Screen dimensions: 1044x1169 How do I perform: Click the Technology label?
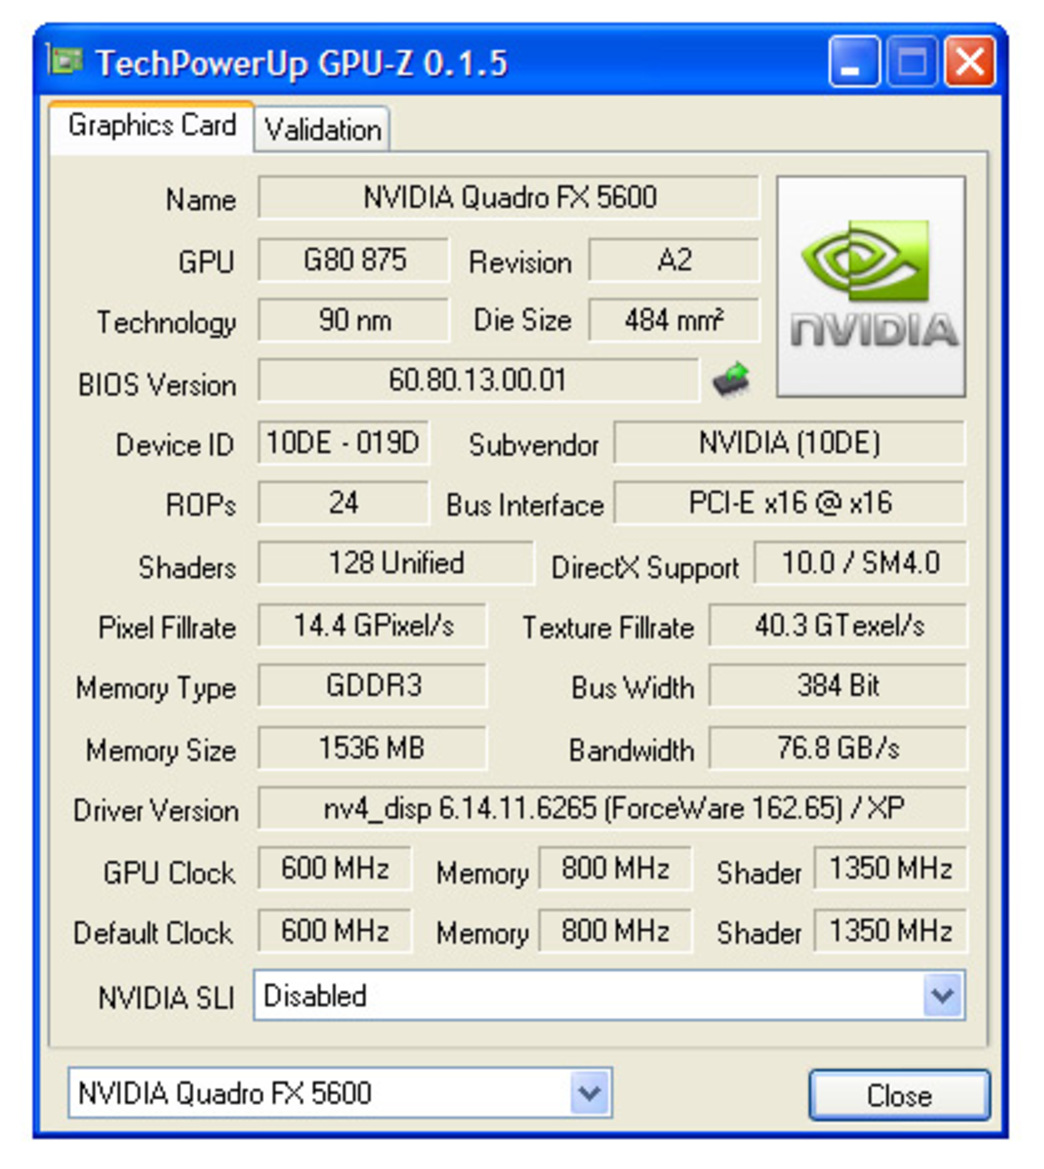point(167,324)
